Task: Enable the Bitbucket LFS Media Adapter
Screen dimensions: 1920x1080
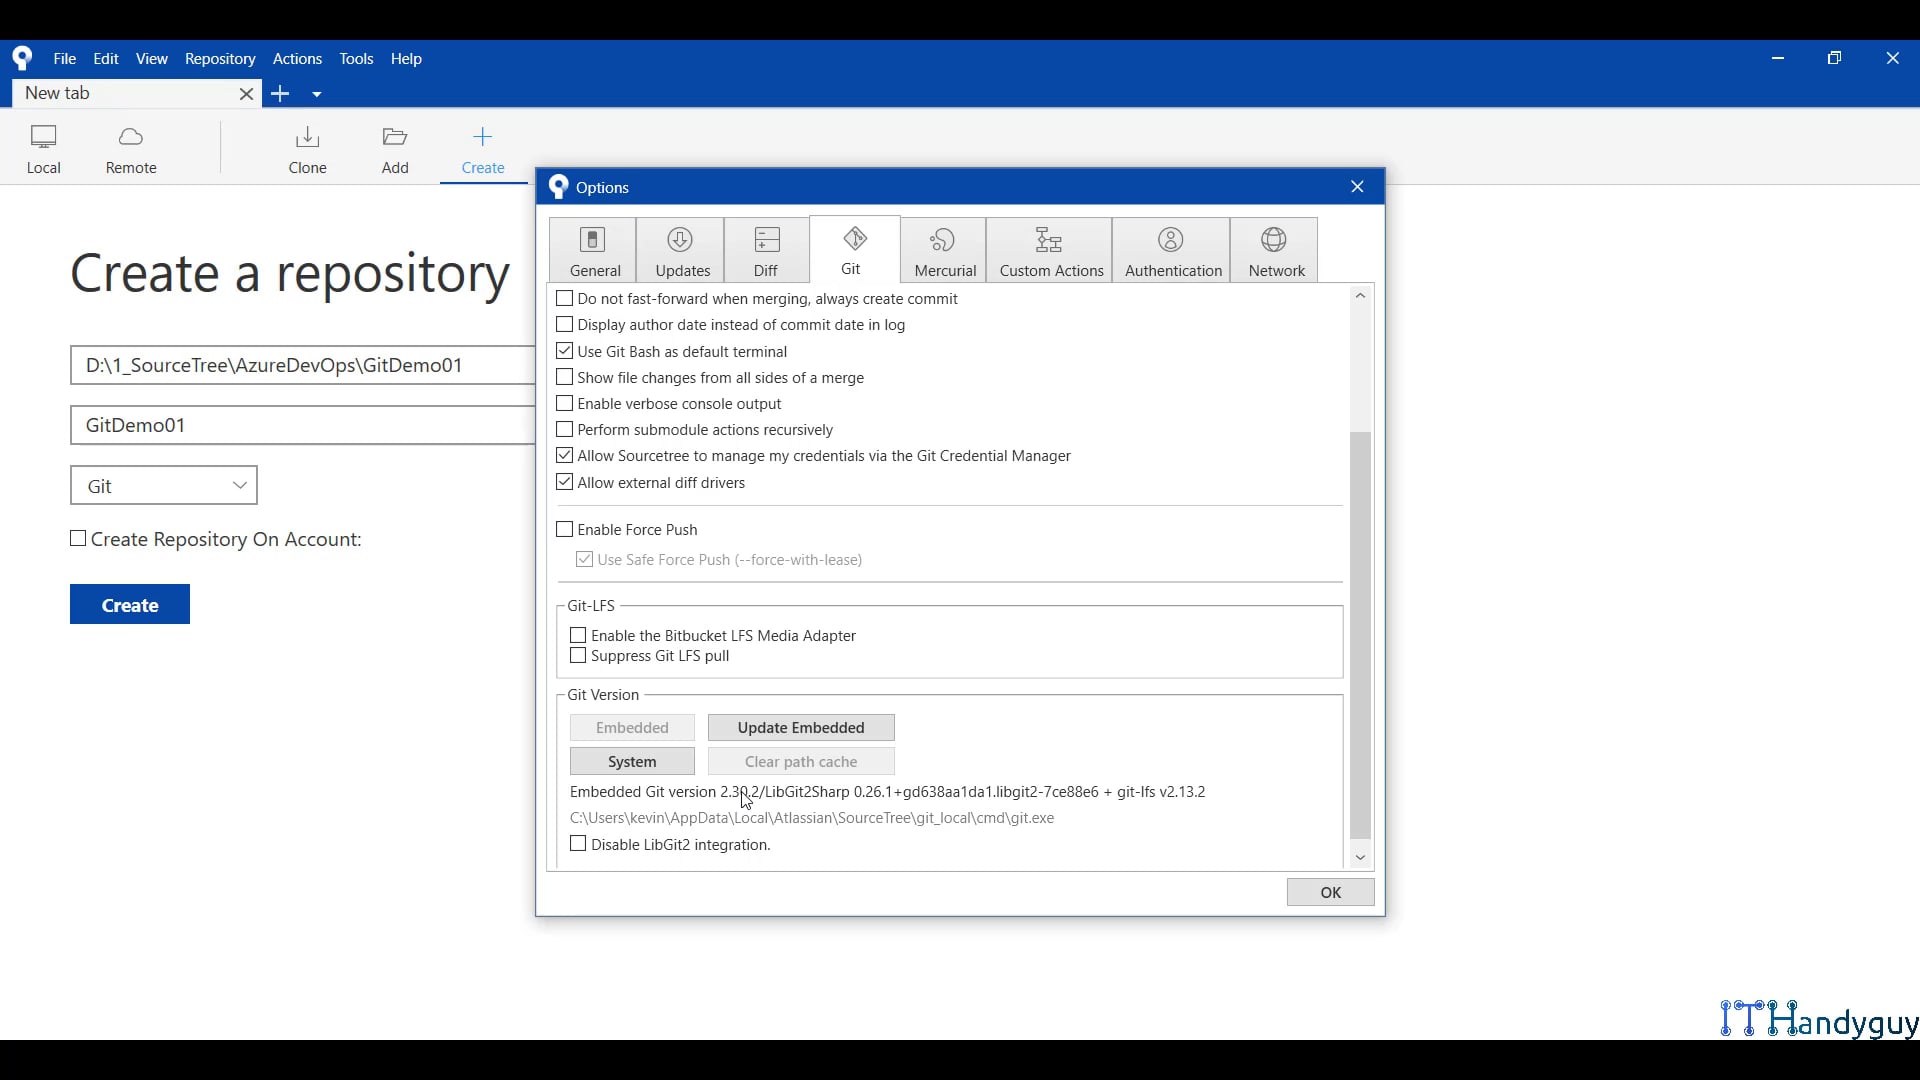Action: (x=576, y=635)
